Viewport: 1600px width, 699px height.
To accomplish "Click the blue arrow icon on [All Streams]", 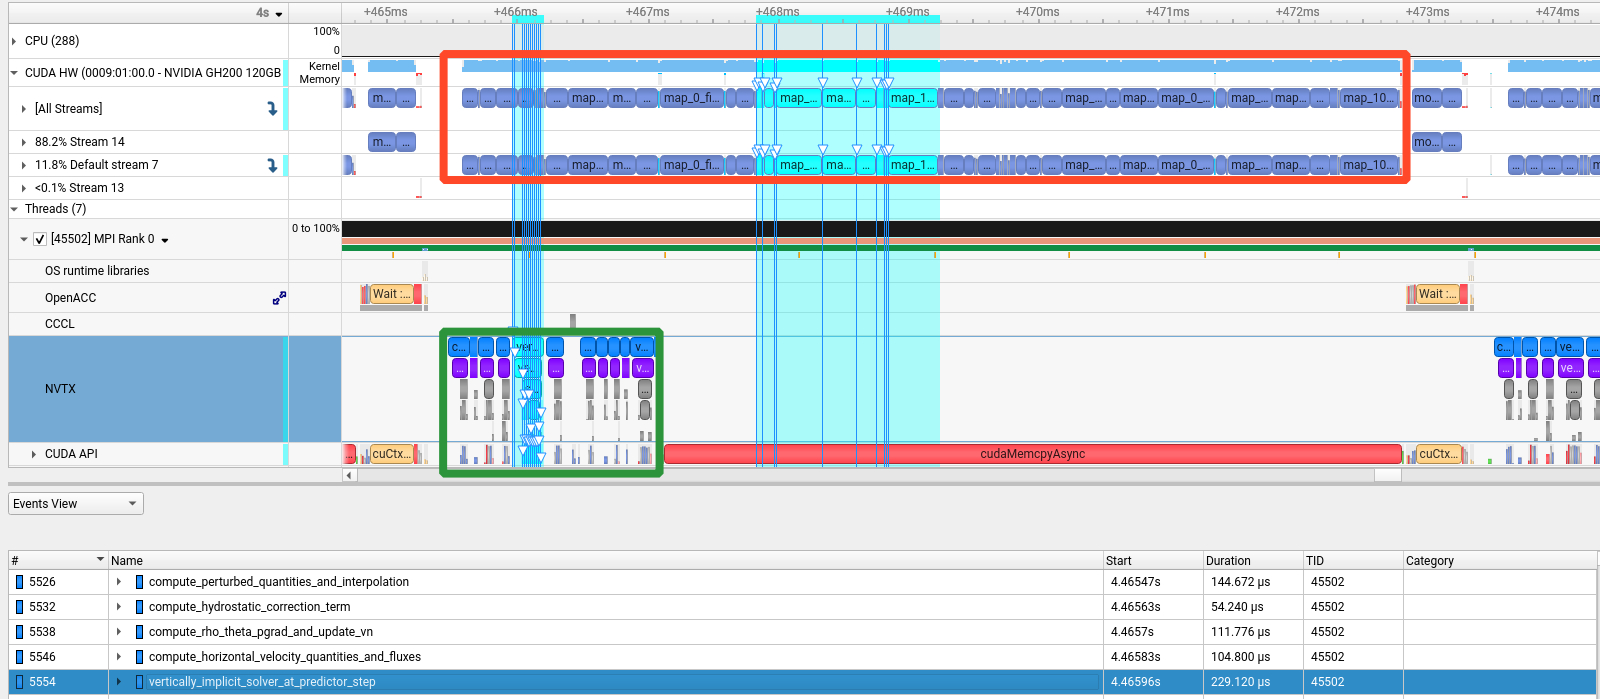I will click(272, 109).
